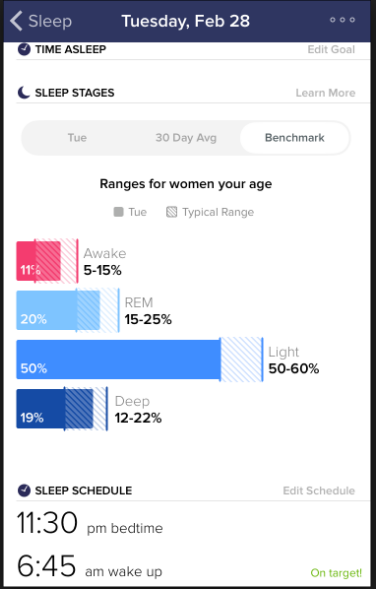Switch to the 30 Day Avg view
The image size is (376, 589).
pyautogui.click(x=186, y=137)
